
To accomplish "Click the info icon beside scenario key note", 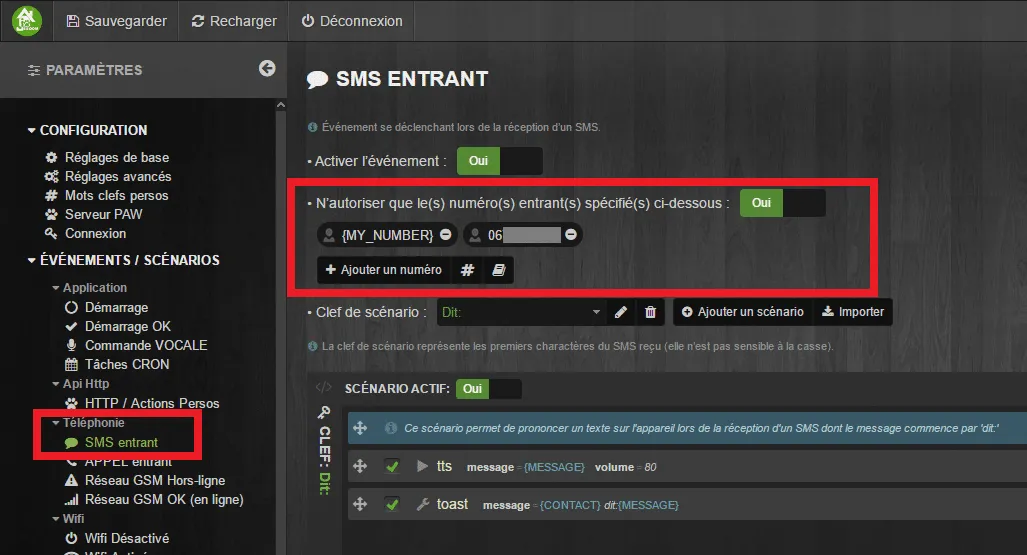I will pos(312,346).
